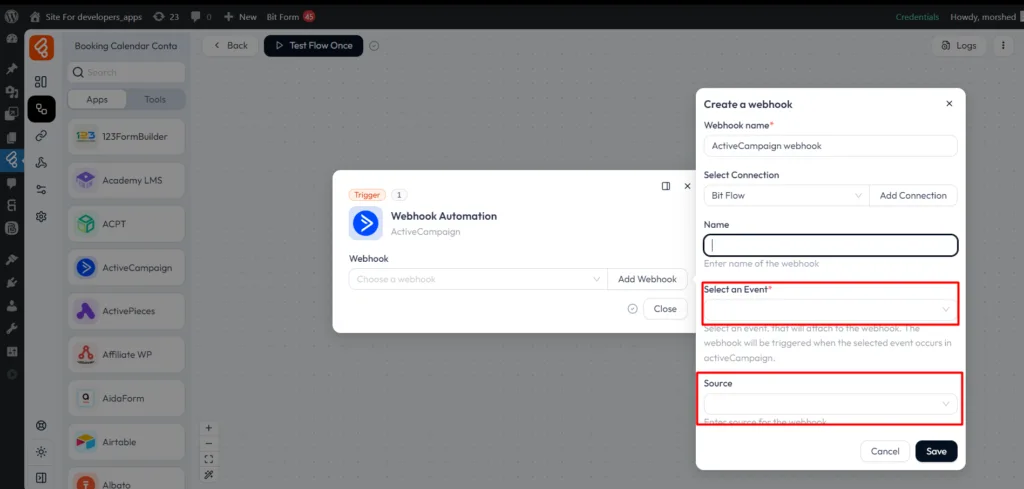Image resolution: width=1024 pixels, height=489 pixels.
Task: Open the Credentials link in admin bar
Action: click(x=917, y=17)
